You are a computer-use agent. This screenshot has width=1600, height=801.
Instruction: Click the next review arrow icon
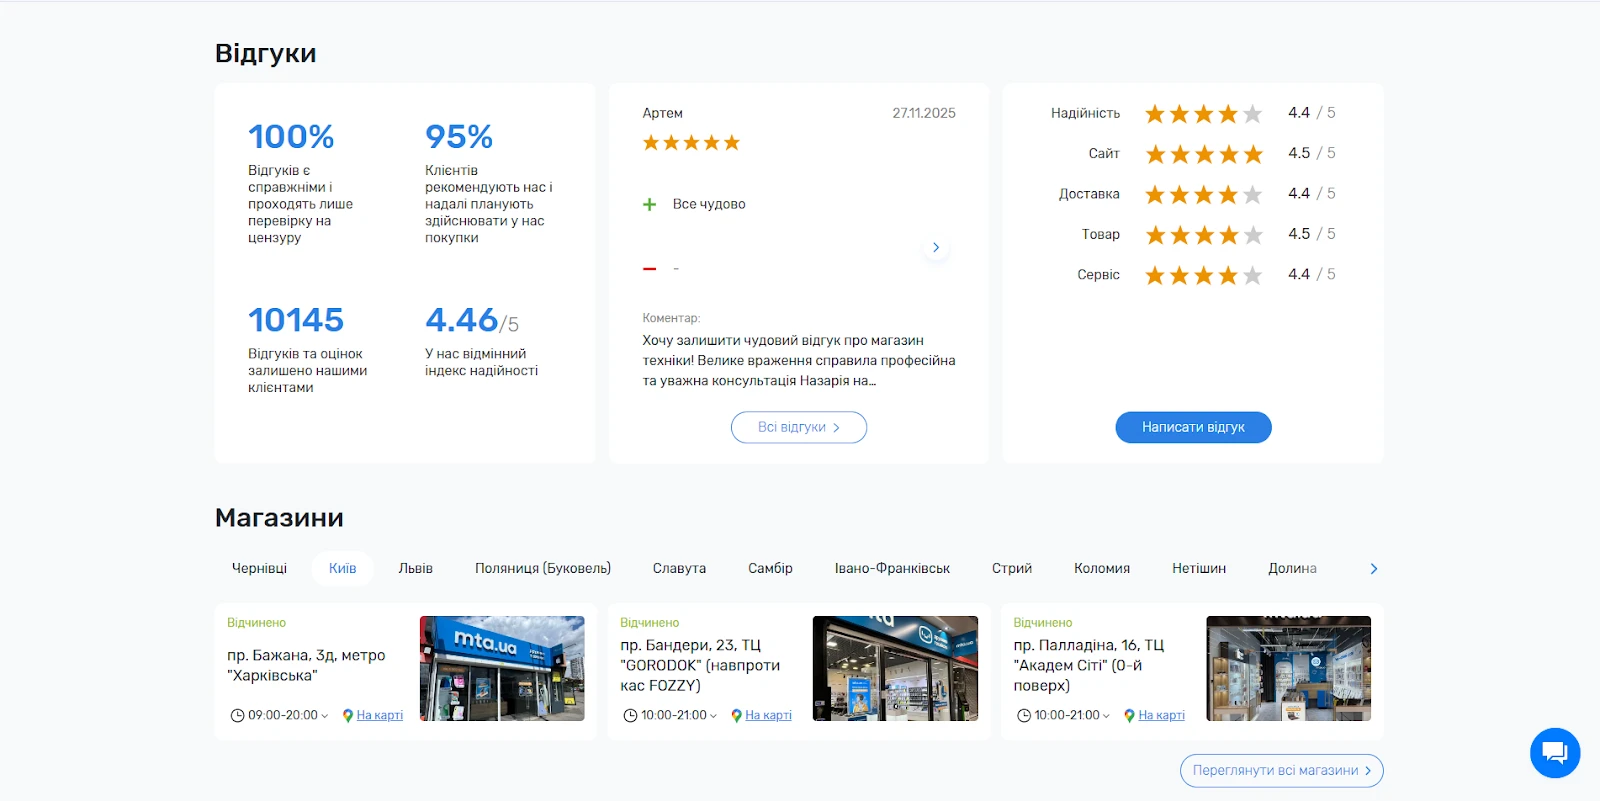click(x=936, y=247)
